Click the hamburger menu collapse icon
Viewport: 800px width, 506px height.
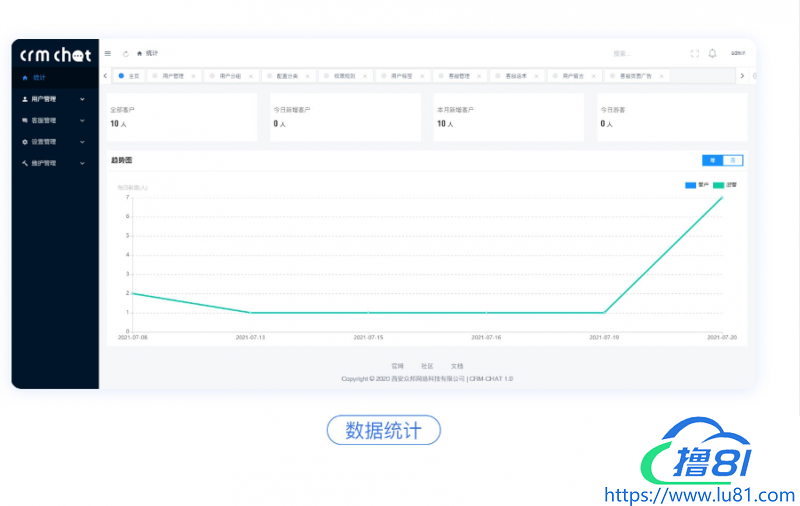click(x=108, y=53)
